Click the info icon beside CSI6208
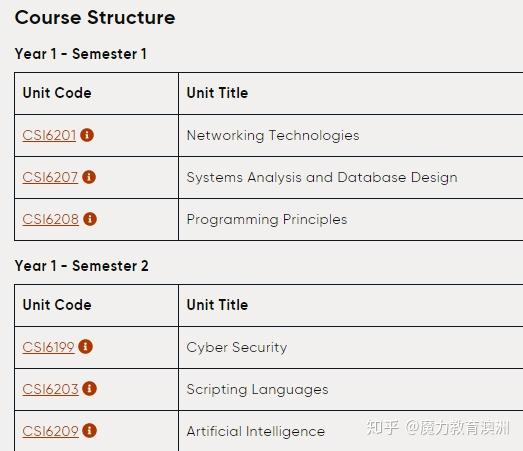The height and width of the screenshot is (451, 523). point(90,219)
